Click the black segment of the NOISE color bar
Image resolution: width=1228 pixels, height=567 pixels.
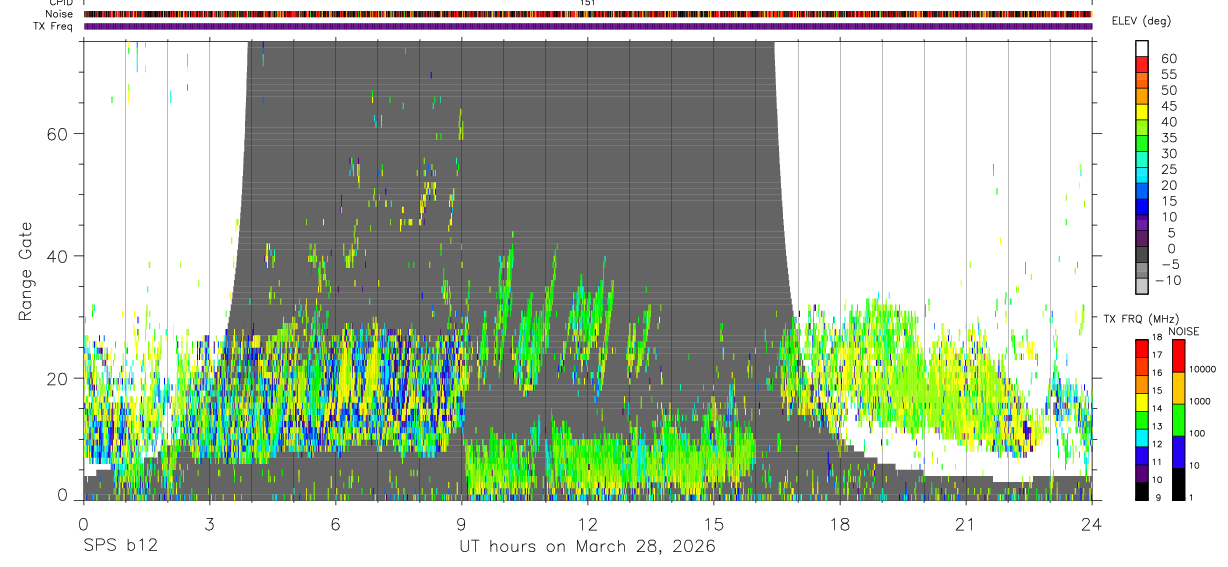(x=1177, y=484)
